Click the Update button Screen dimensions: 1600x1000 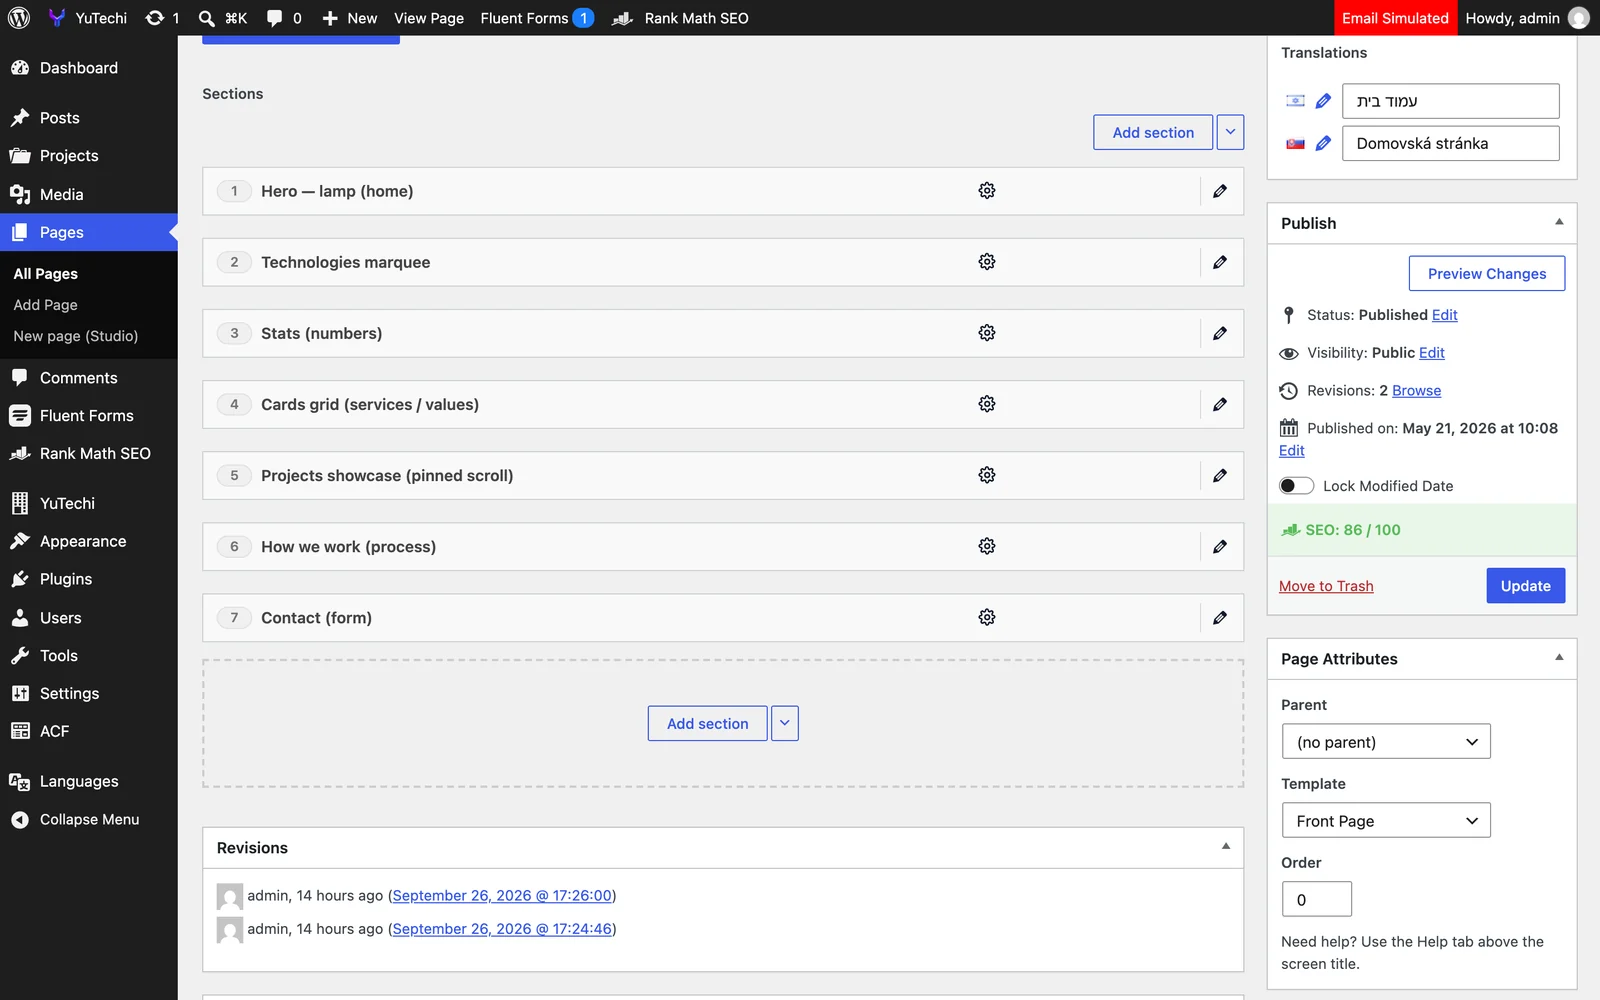pyautogui.click(x=1525, y=586)
